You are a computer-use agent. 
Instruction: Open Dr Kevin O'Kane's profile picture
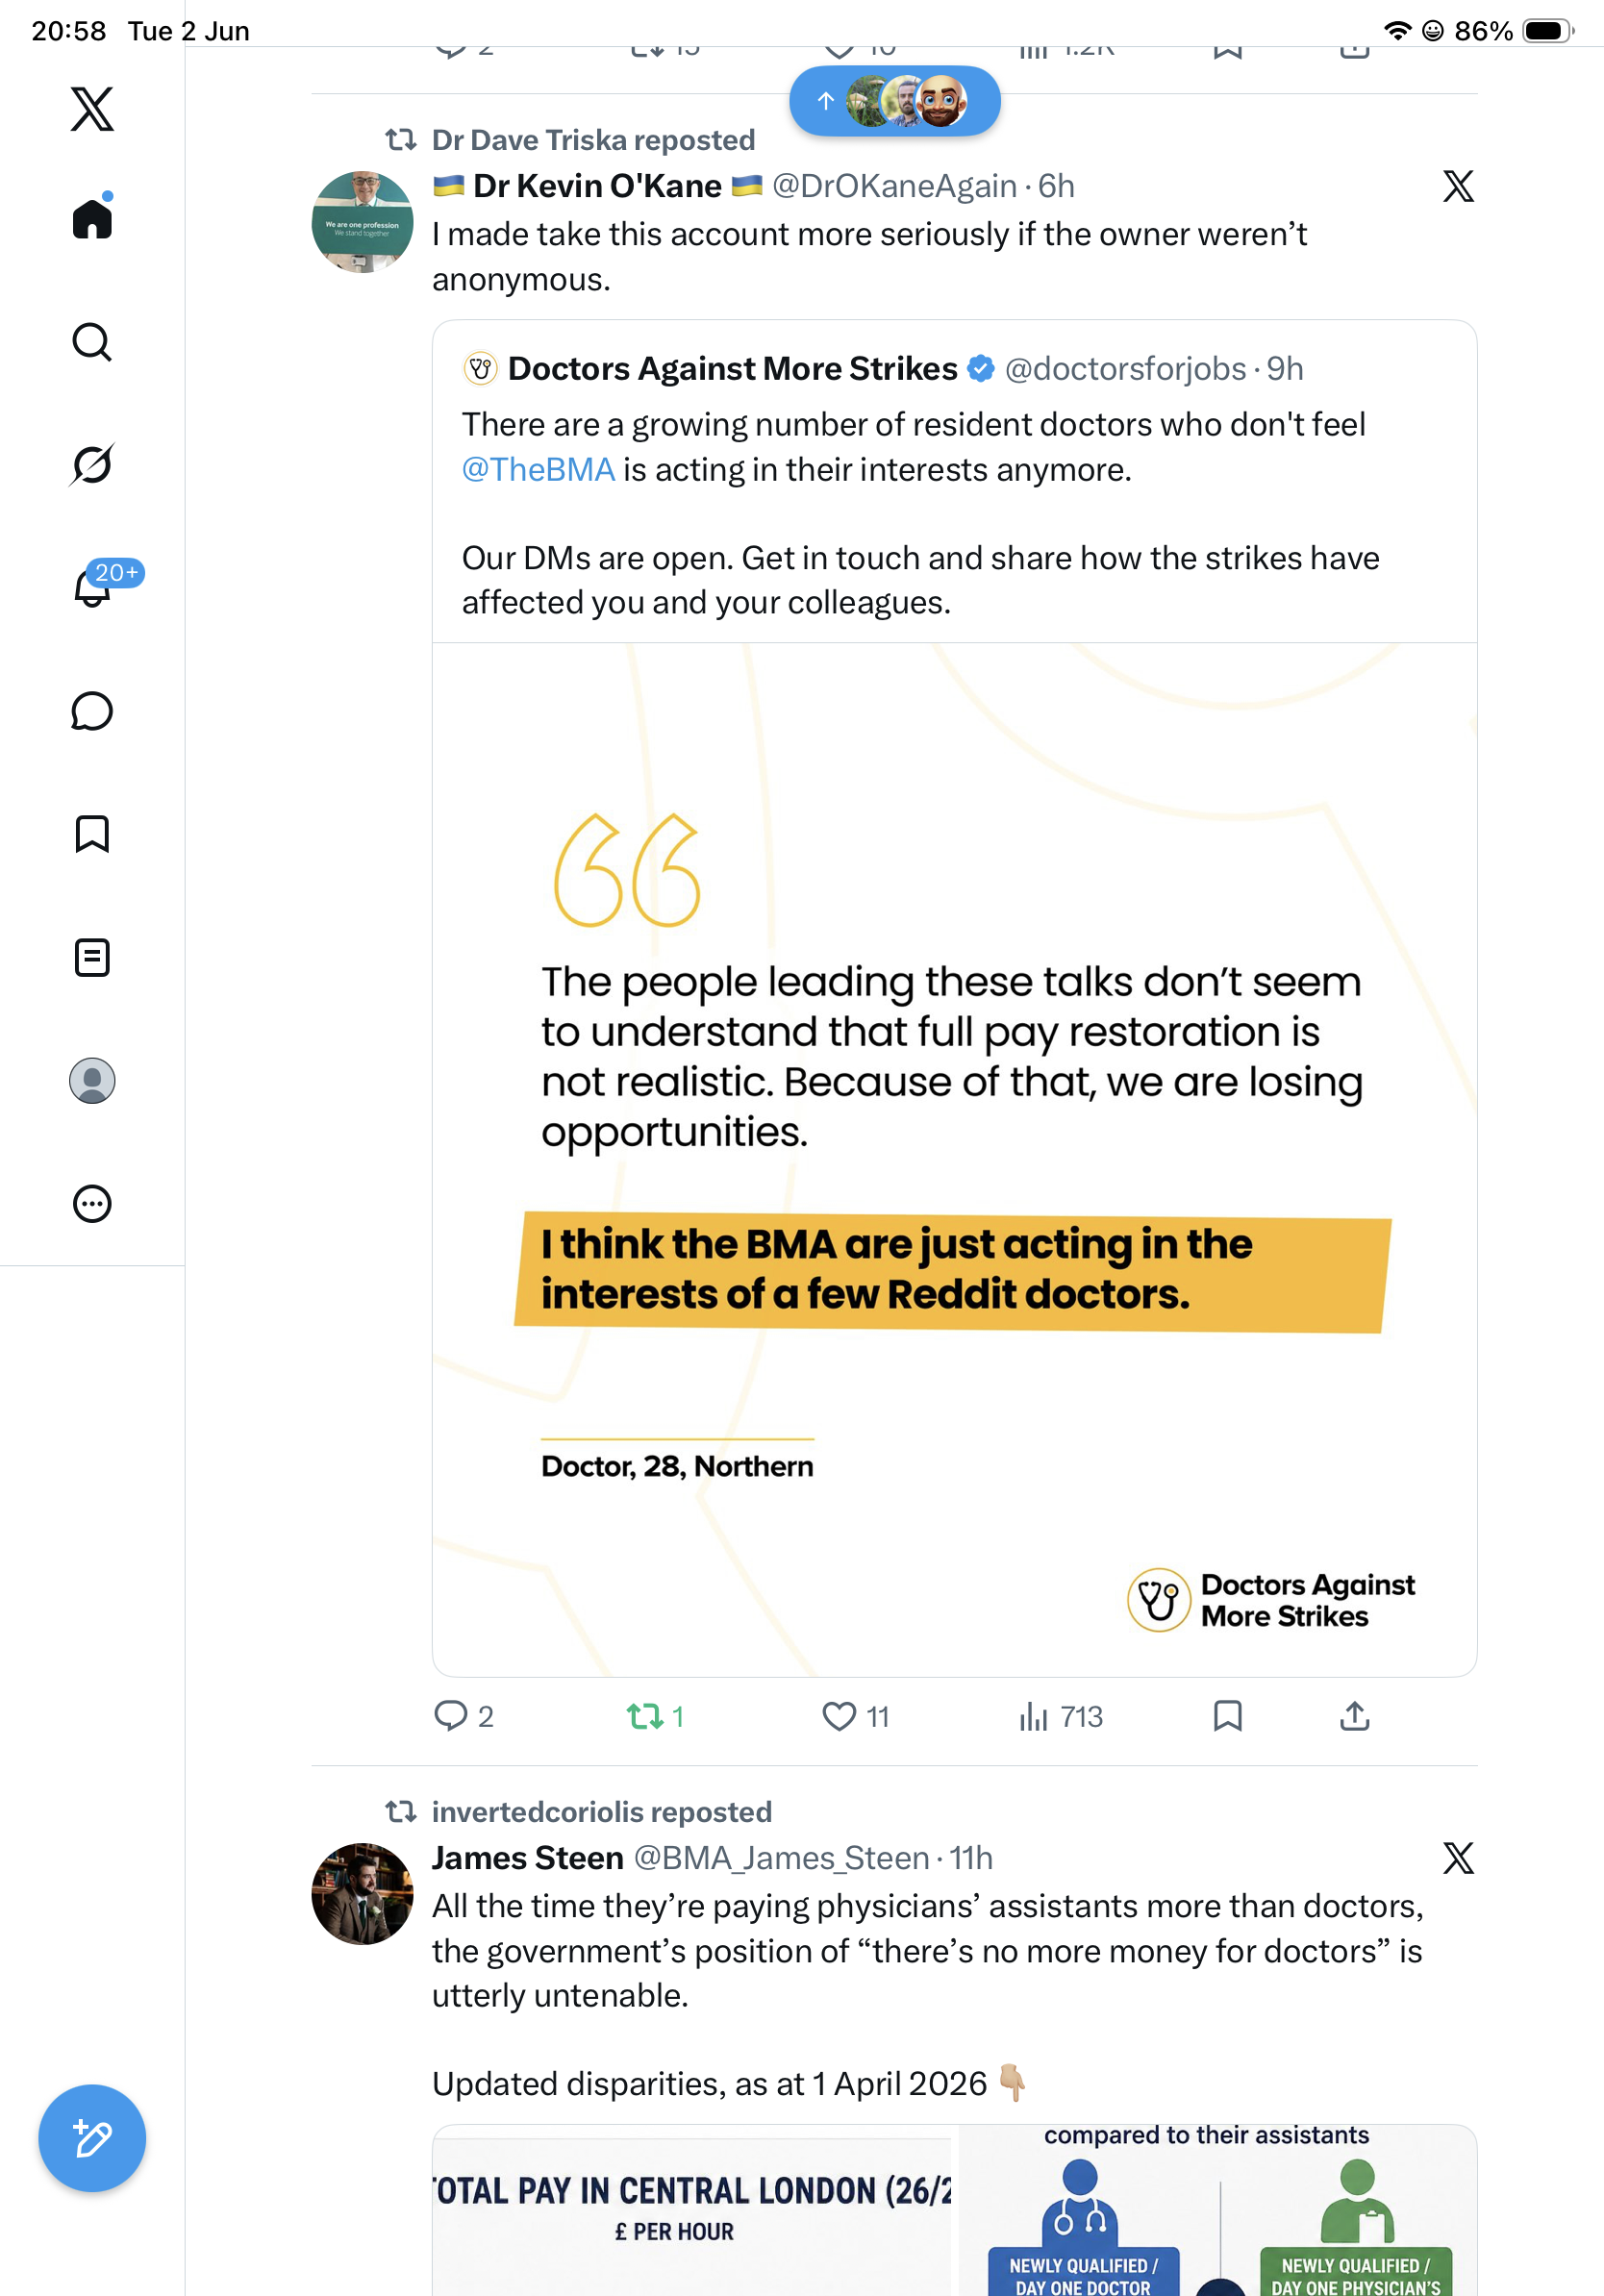pos(362,222)
